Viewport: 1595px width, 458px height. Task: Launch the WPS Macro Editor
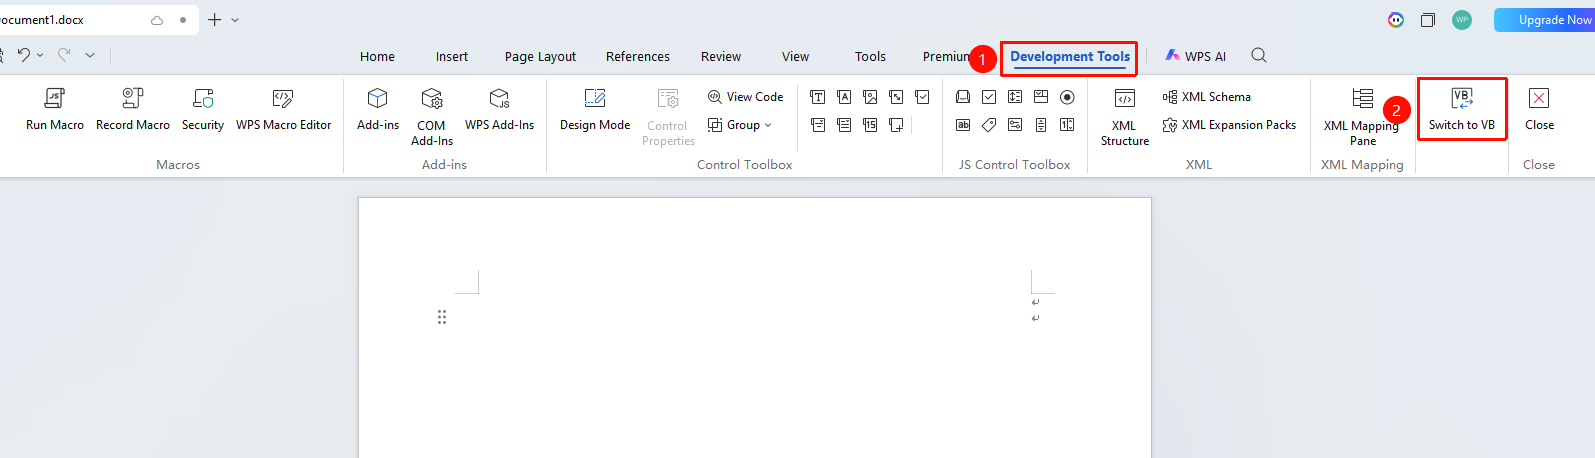pos(283,109)
